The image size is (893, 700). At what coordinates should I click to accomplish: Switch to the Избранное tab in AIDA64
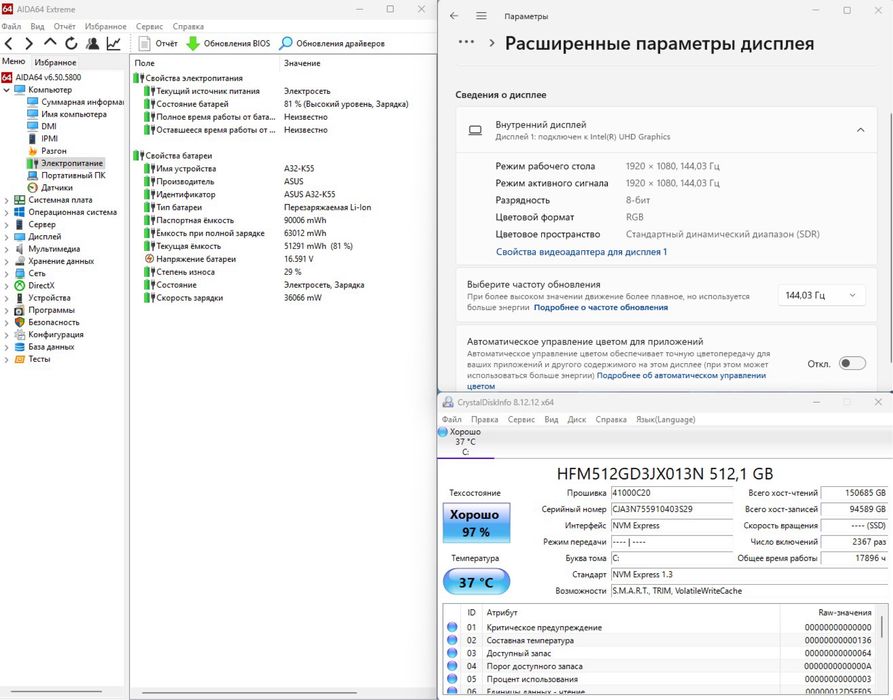(x=55, y=62)
